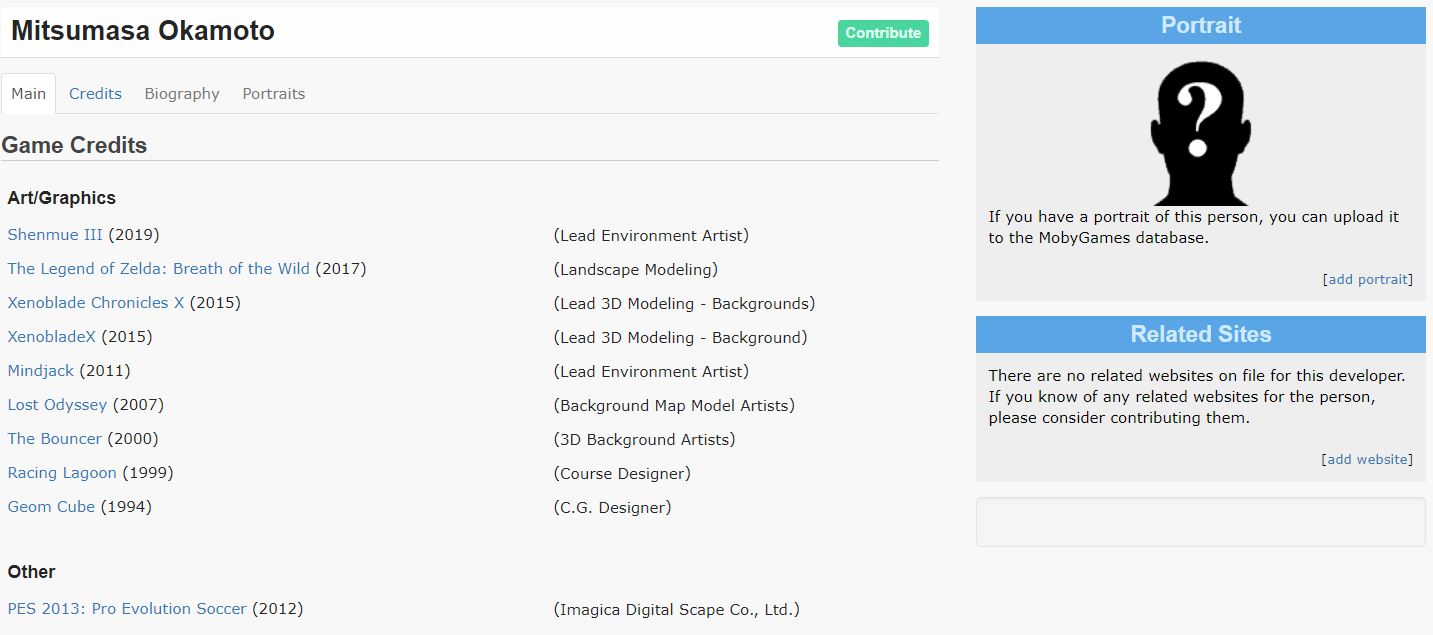Viewport: 1433px width, 635px height.
Task: Open The Bouncer game link
Action: [x=55, y=439]
